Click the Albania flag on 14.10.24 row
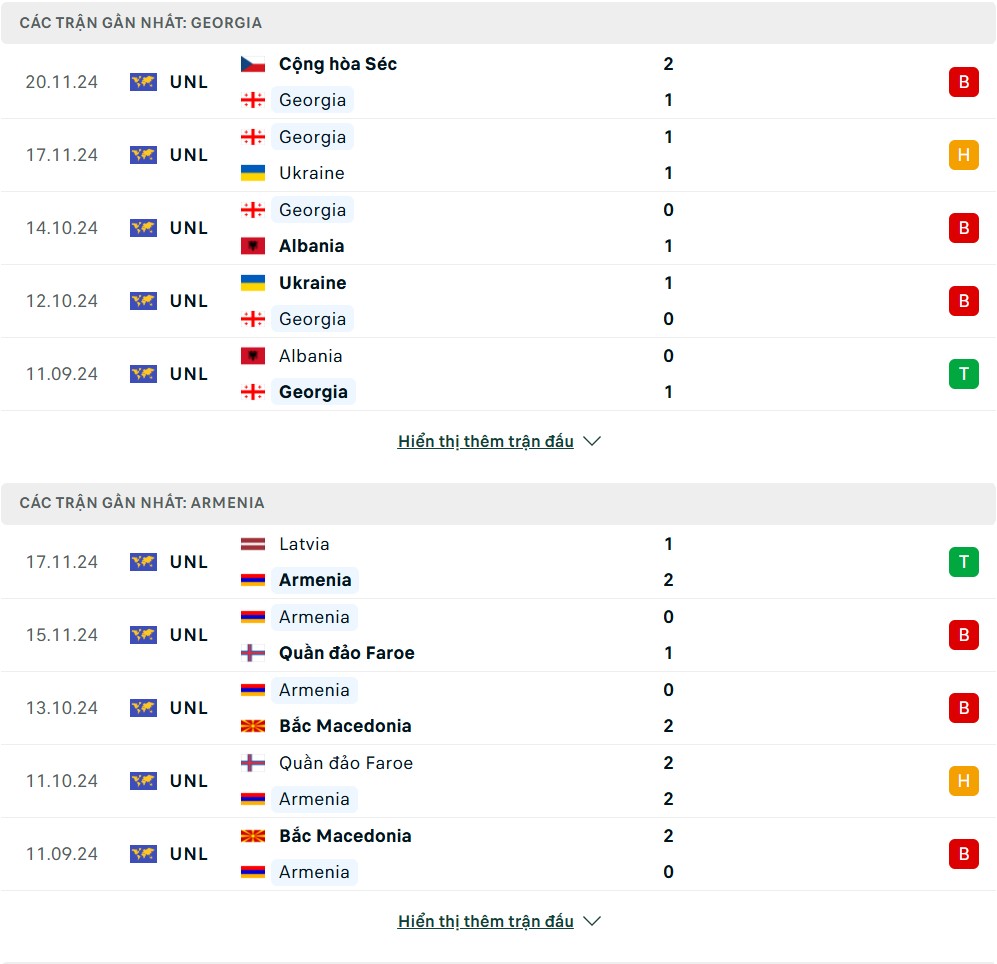This screenshot has width=997, height=964. [x=252, y=246]
